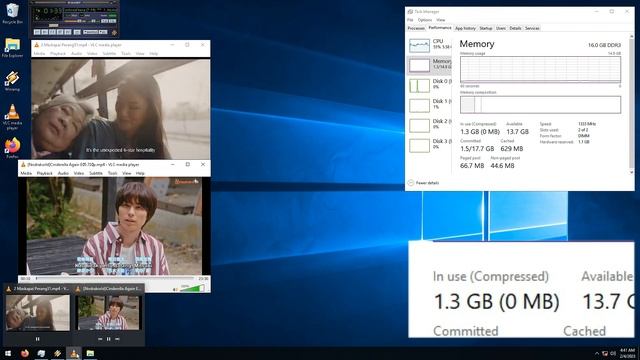The image size is (640, 360).
Task: Click Fewer details in Task Manager
Action: [423, 183]
